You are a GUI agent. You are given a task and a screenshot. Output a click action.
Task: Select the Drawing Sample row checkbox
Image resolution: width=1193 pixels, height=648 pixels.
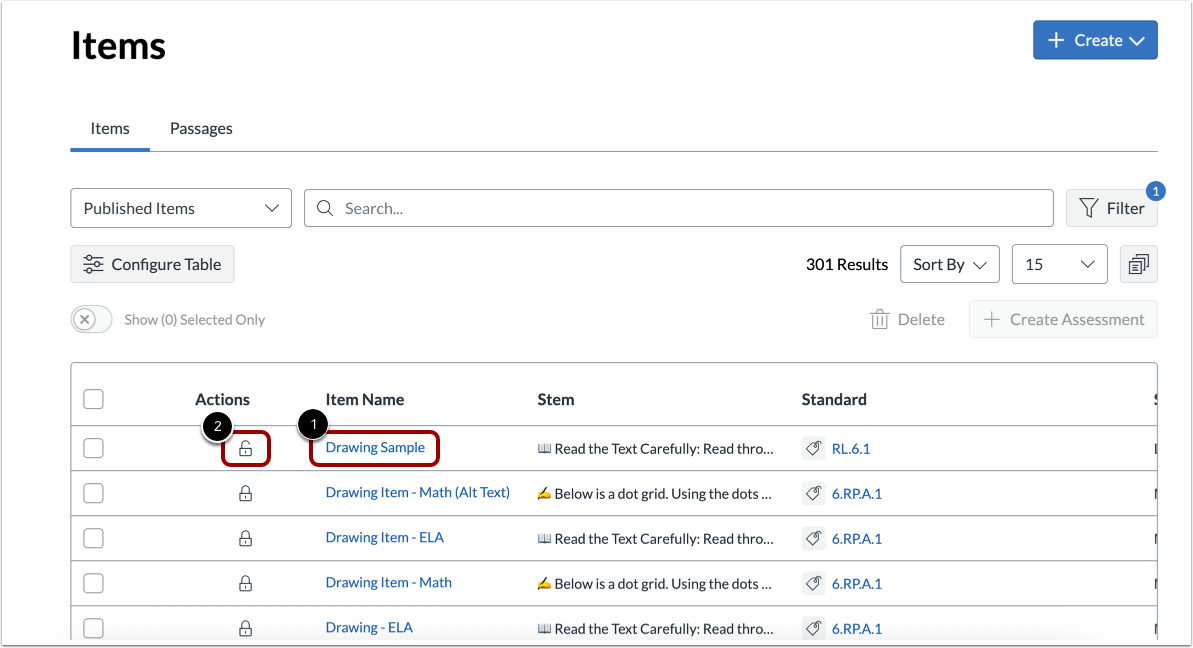(94, 449)
